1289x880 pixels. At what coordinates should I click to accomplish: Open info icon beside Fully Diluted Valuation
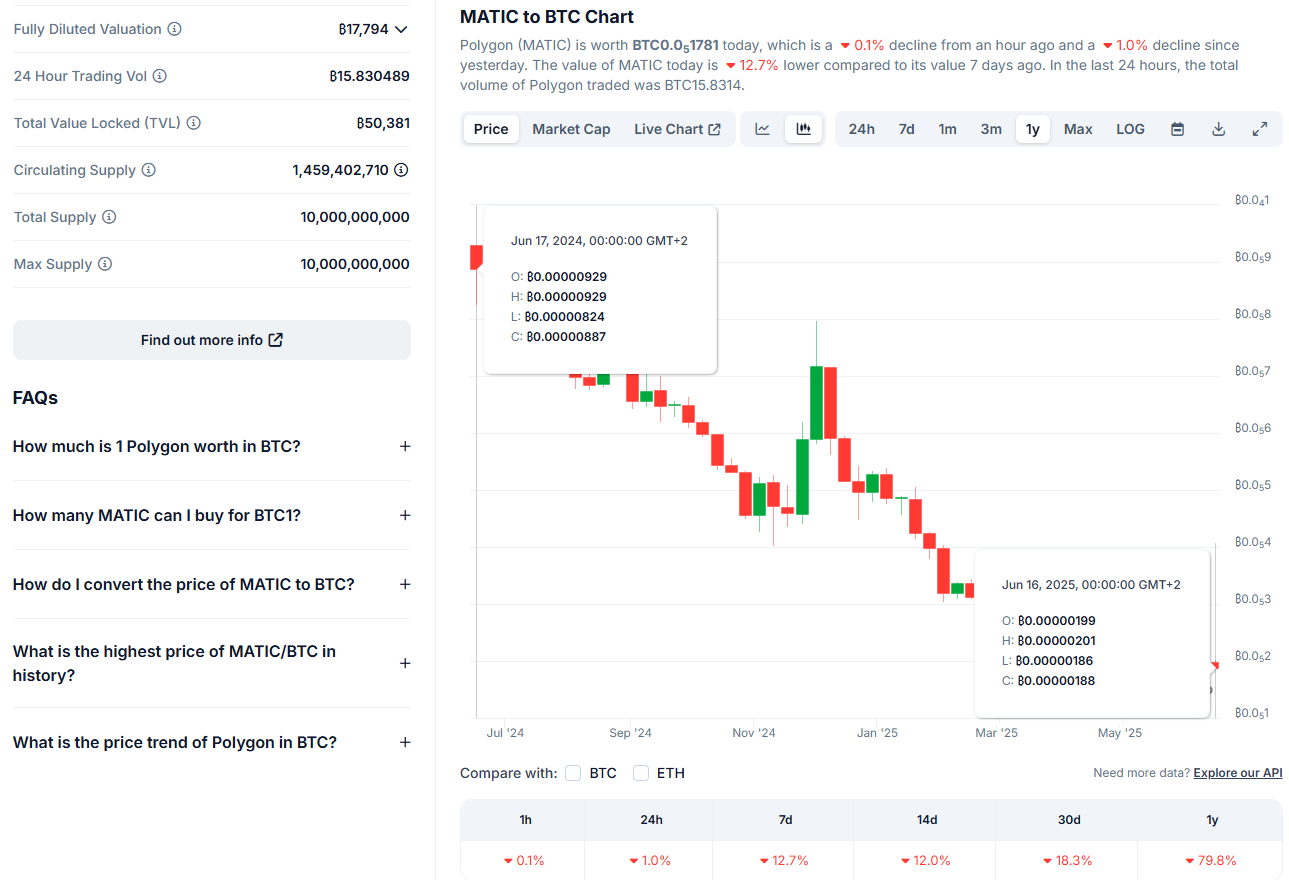(175, 29)
